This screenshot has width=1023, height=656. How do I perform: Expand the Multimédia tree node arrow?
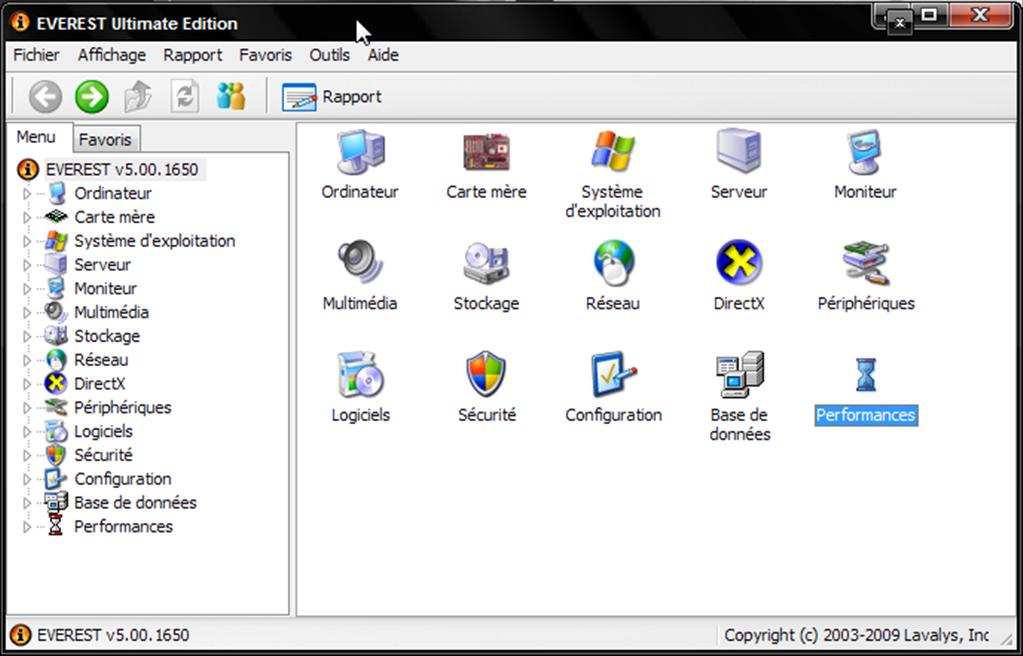(27, 313)
